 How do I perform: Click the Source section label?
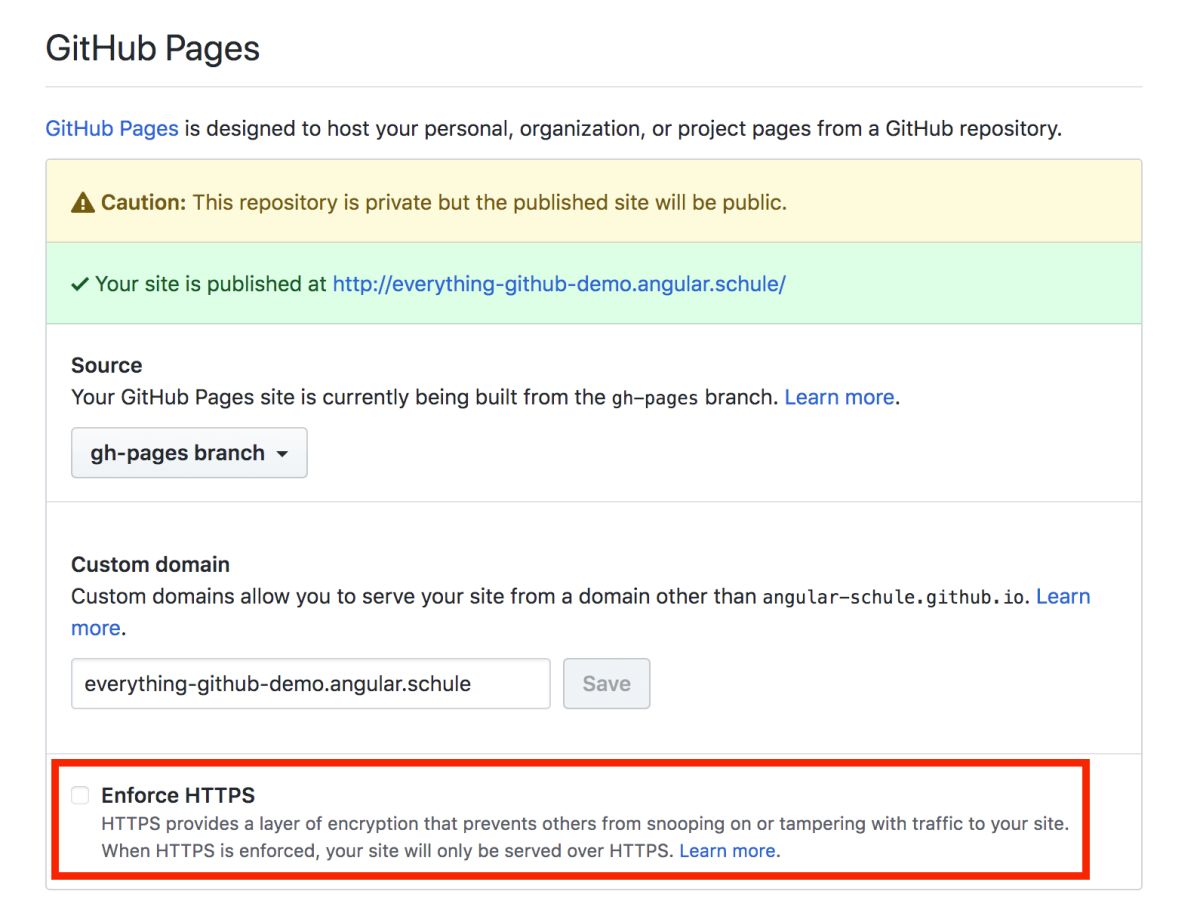click(x=107, y=365)
